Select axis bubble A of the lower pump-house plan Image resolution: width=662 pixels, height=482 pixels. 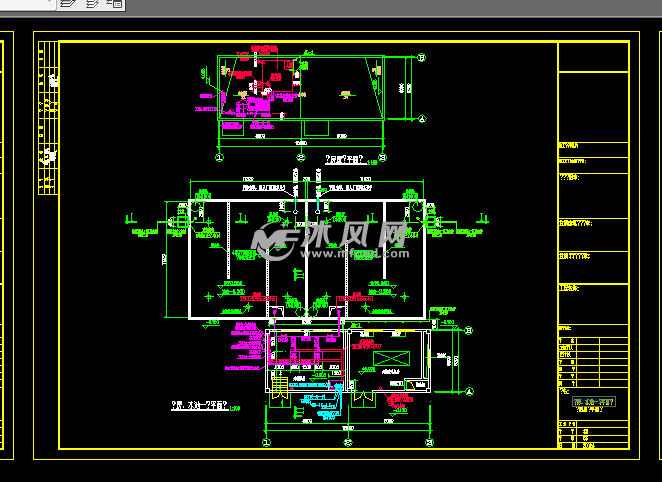(469, 392)
